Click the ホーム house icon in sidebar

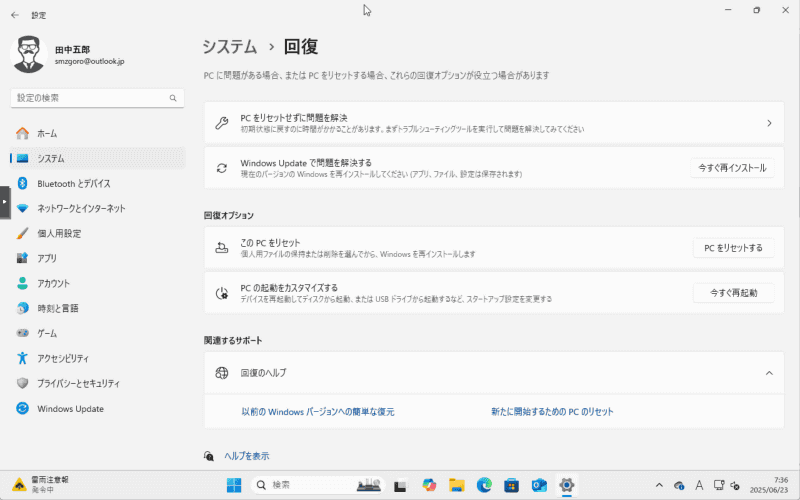pos(22,134)
